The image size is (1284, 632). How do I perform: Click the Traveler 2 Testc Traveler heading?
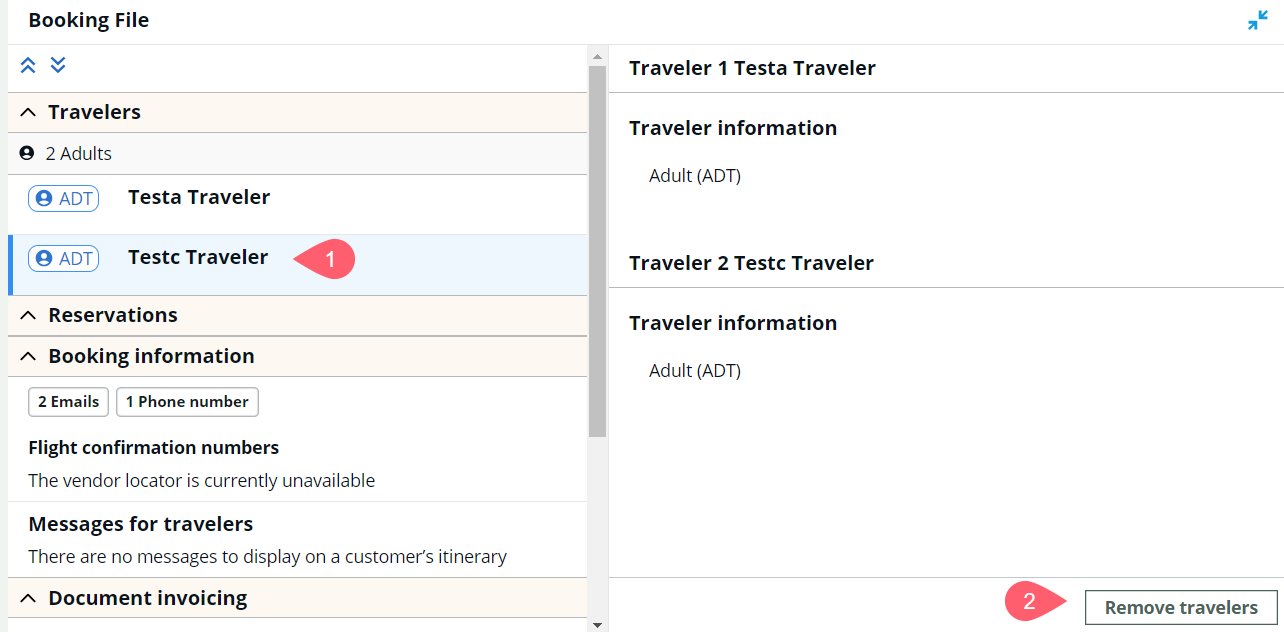(751, 263)
